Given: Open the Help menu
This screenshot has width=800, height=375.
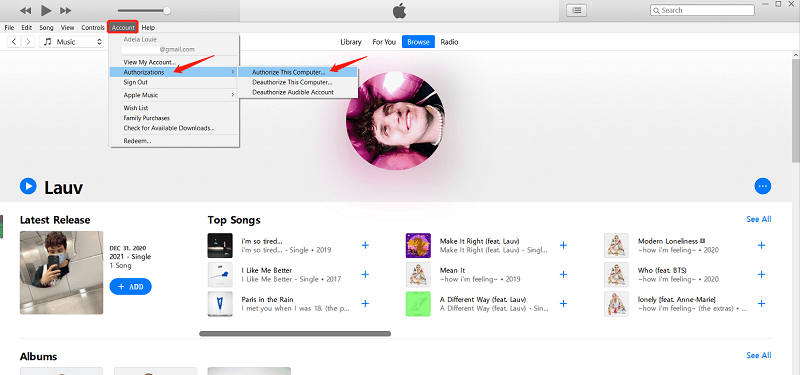Looking at the screenshot, I should pos(148,28).
